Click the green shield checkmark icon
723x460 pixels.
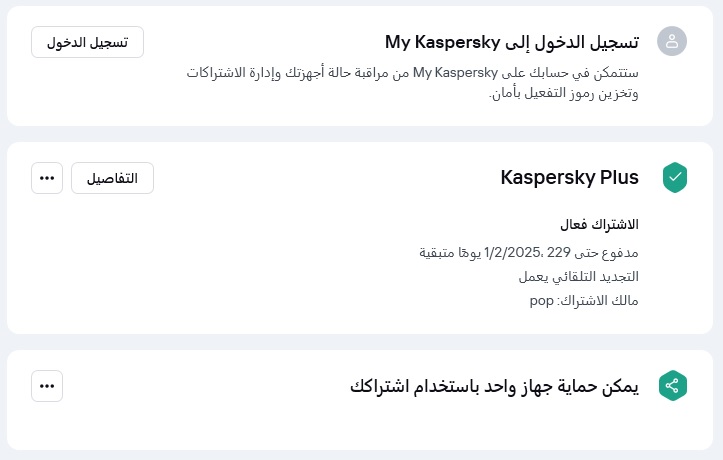click(675, 178)
